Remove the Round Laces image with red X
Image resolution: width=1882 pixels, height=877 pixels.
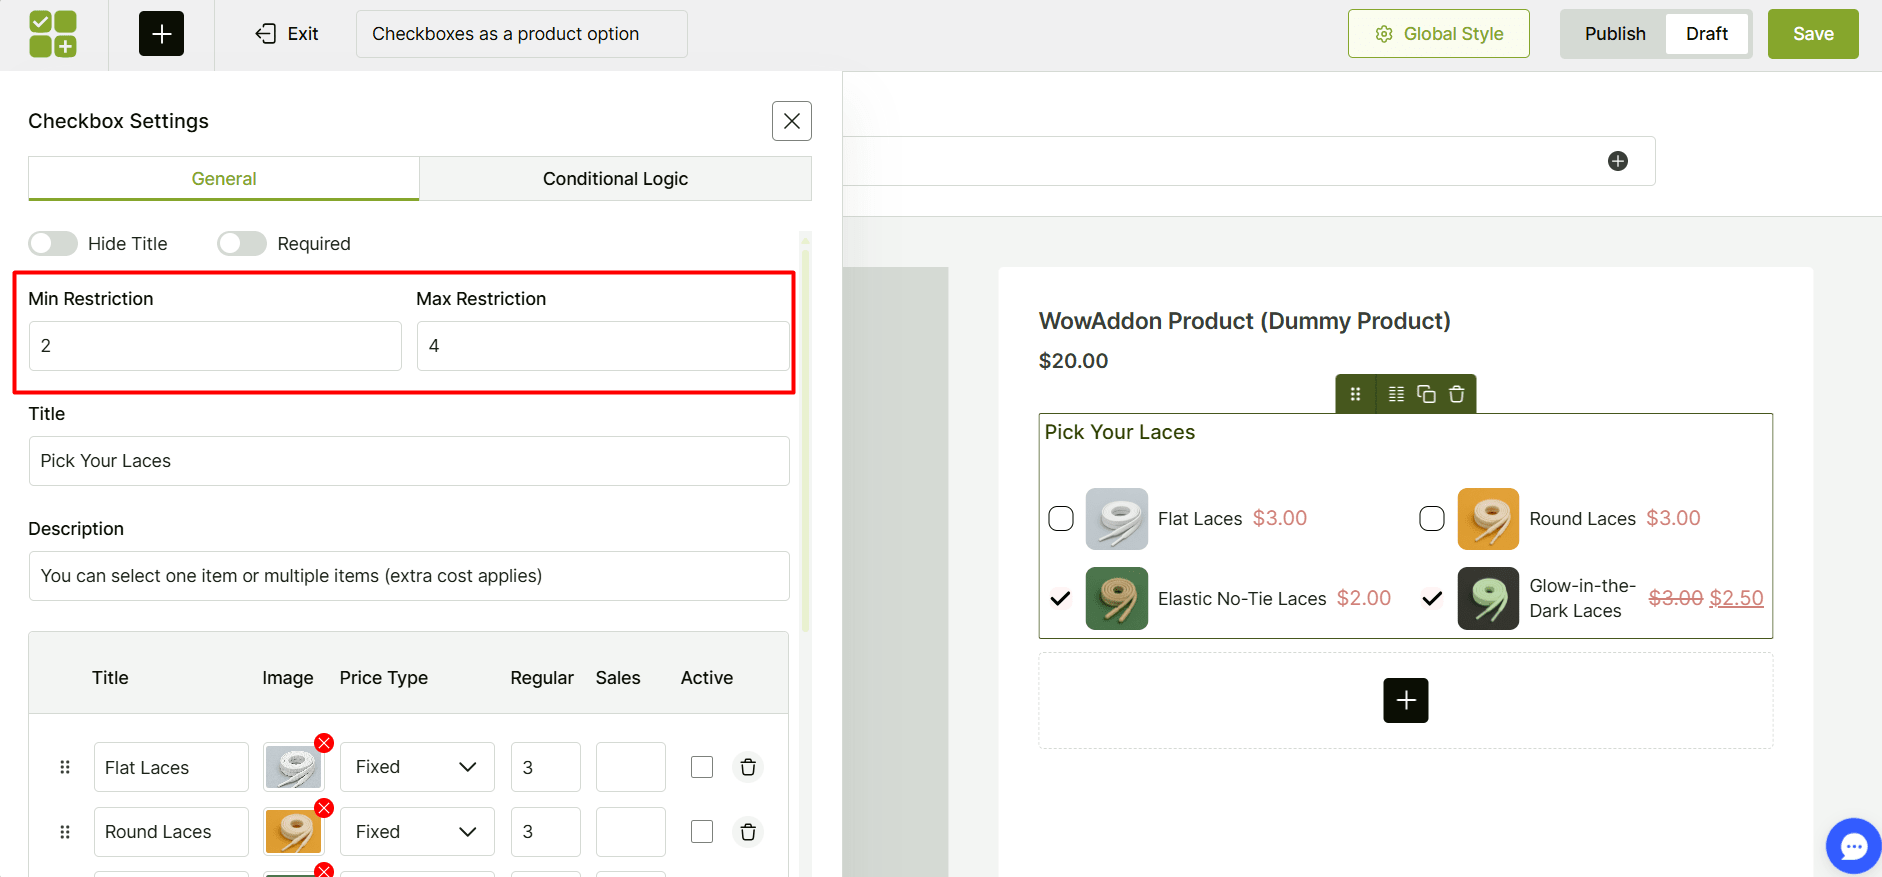pyautogui.click(x=324, y=808)
